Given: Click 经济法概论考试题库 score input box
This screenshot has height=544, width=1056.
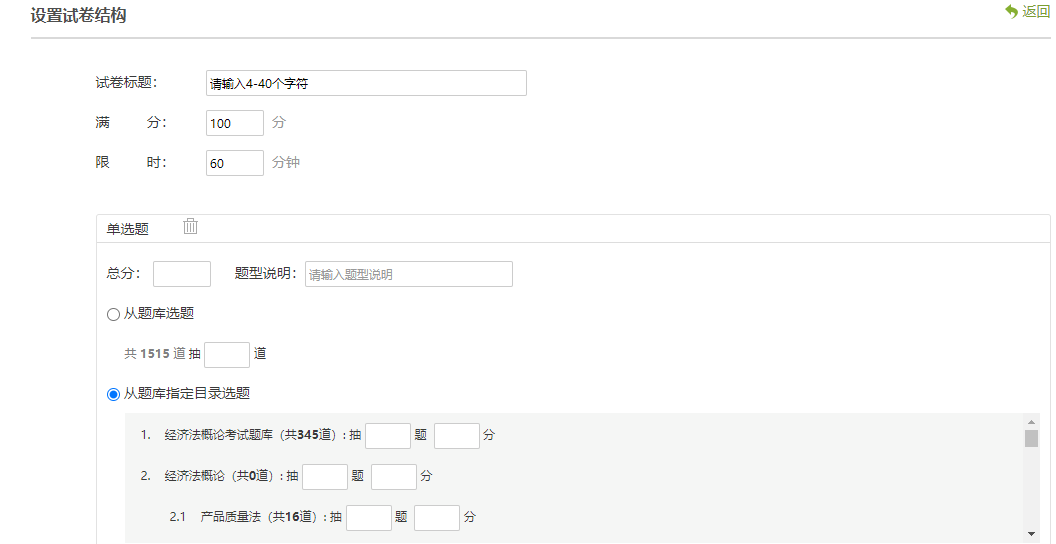Looking at the screenshot, I should [457, 436].
